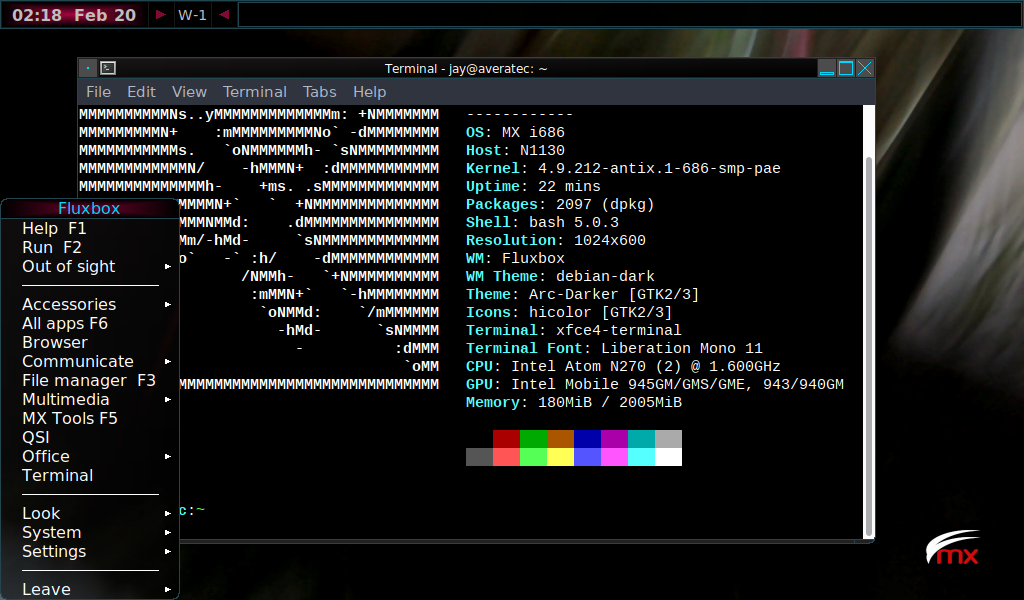Click the clock showing 02:18 Feb 20
Viewport: 1024px width, 600px height.
click(74, 15)
